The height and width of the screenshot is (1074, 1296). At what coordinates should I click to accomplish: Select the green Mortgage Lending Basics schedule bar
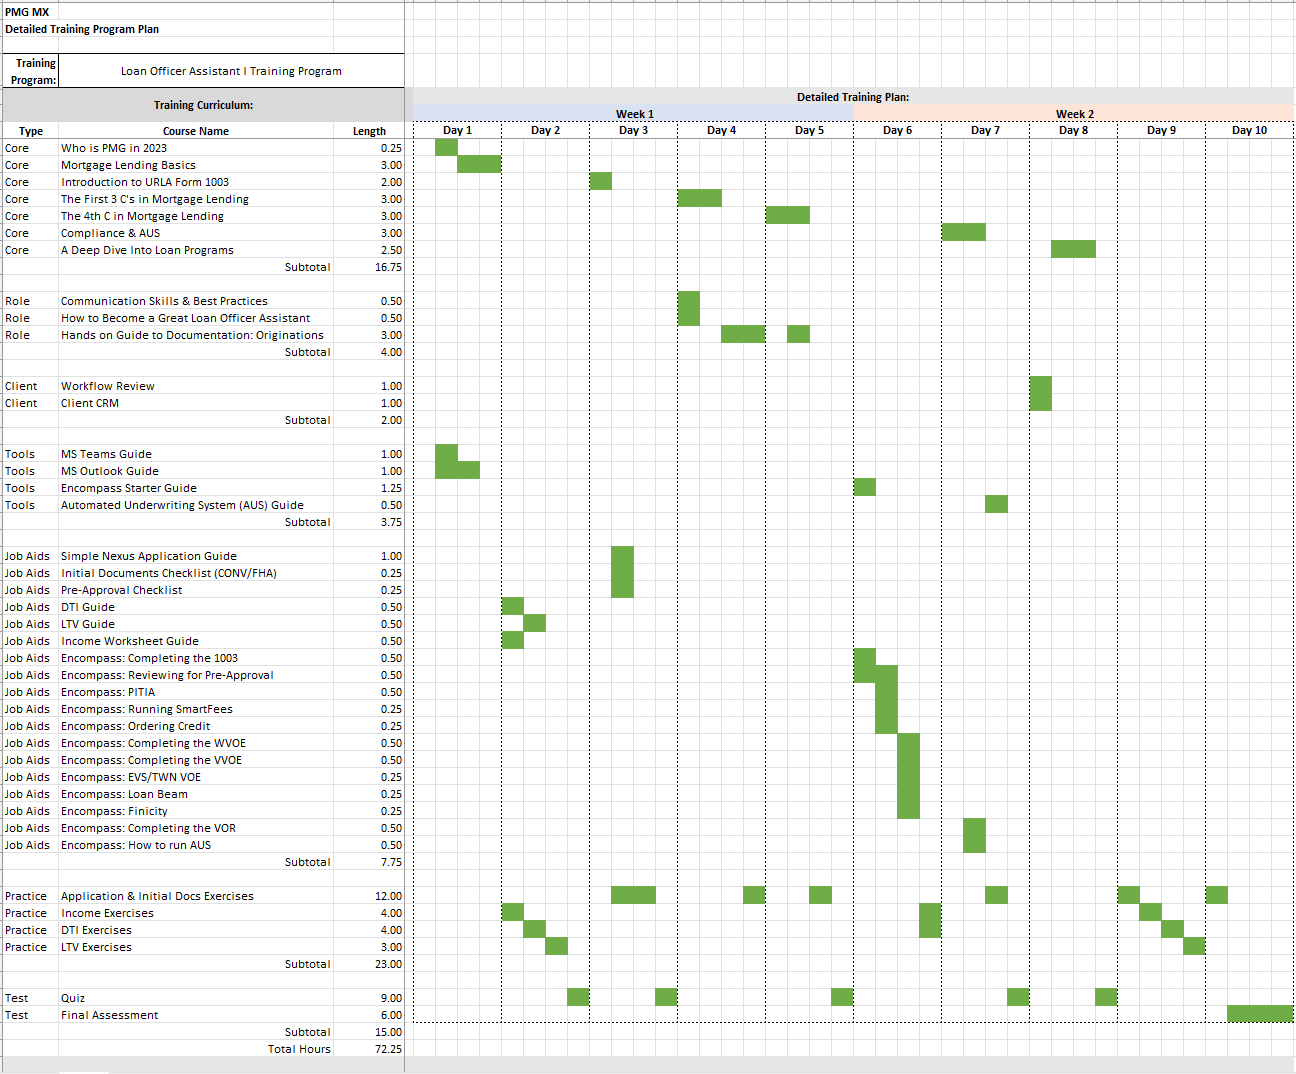[479, 164]
